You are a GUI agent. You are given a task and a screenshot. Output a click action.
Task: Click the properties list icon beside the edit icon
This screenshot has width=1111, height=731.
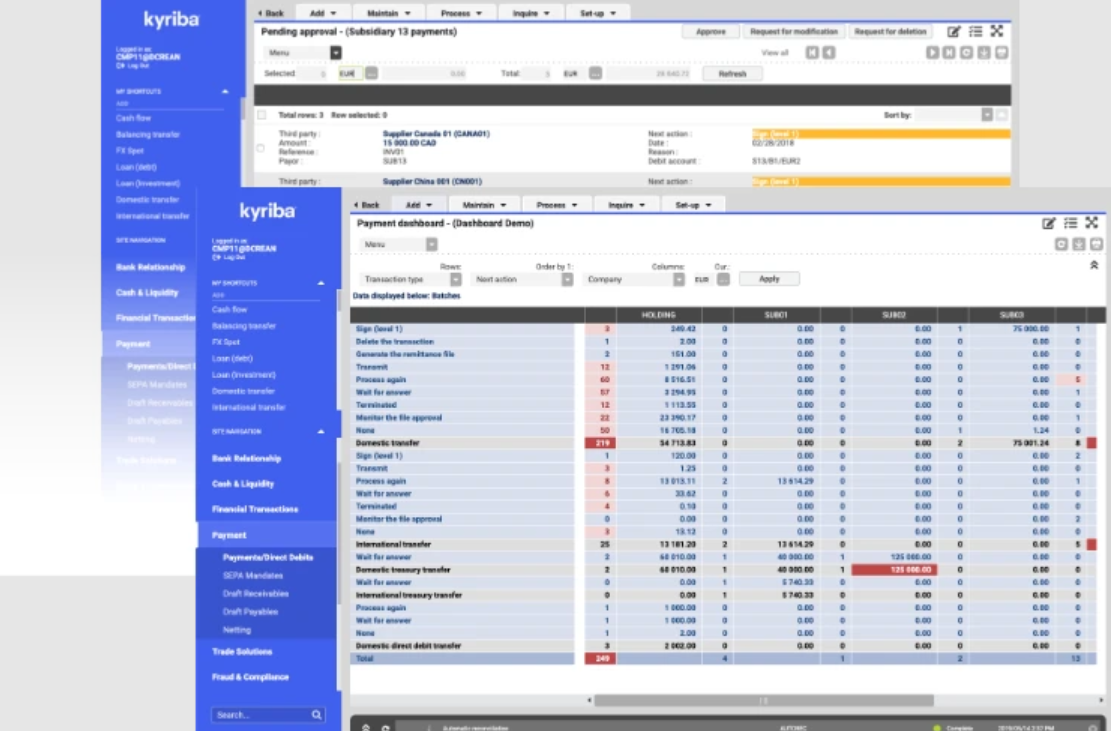pos(1071,223)
